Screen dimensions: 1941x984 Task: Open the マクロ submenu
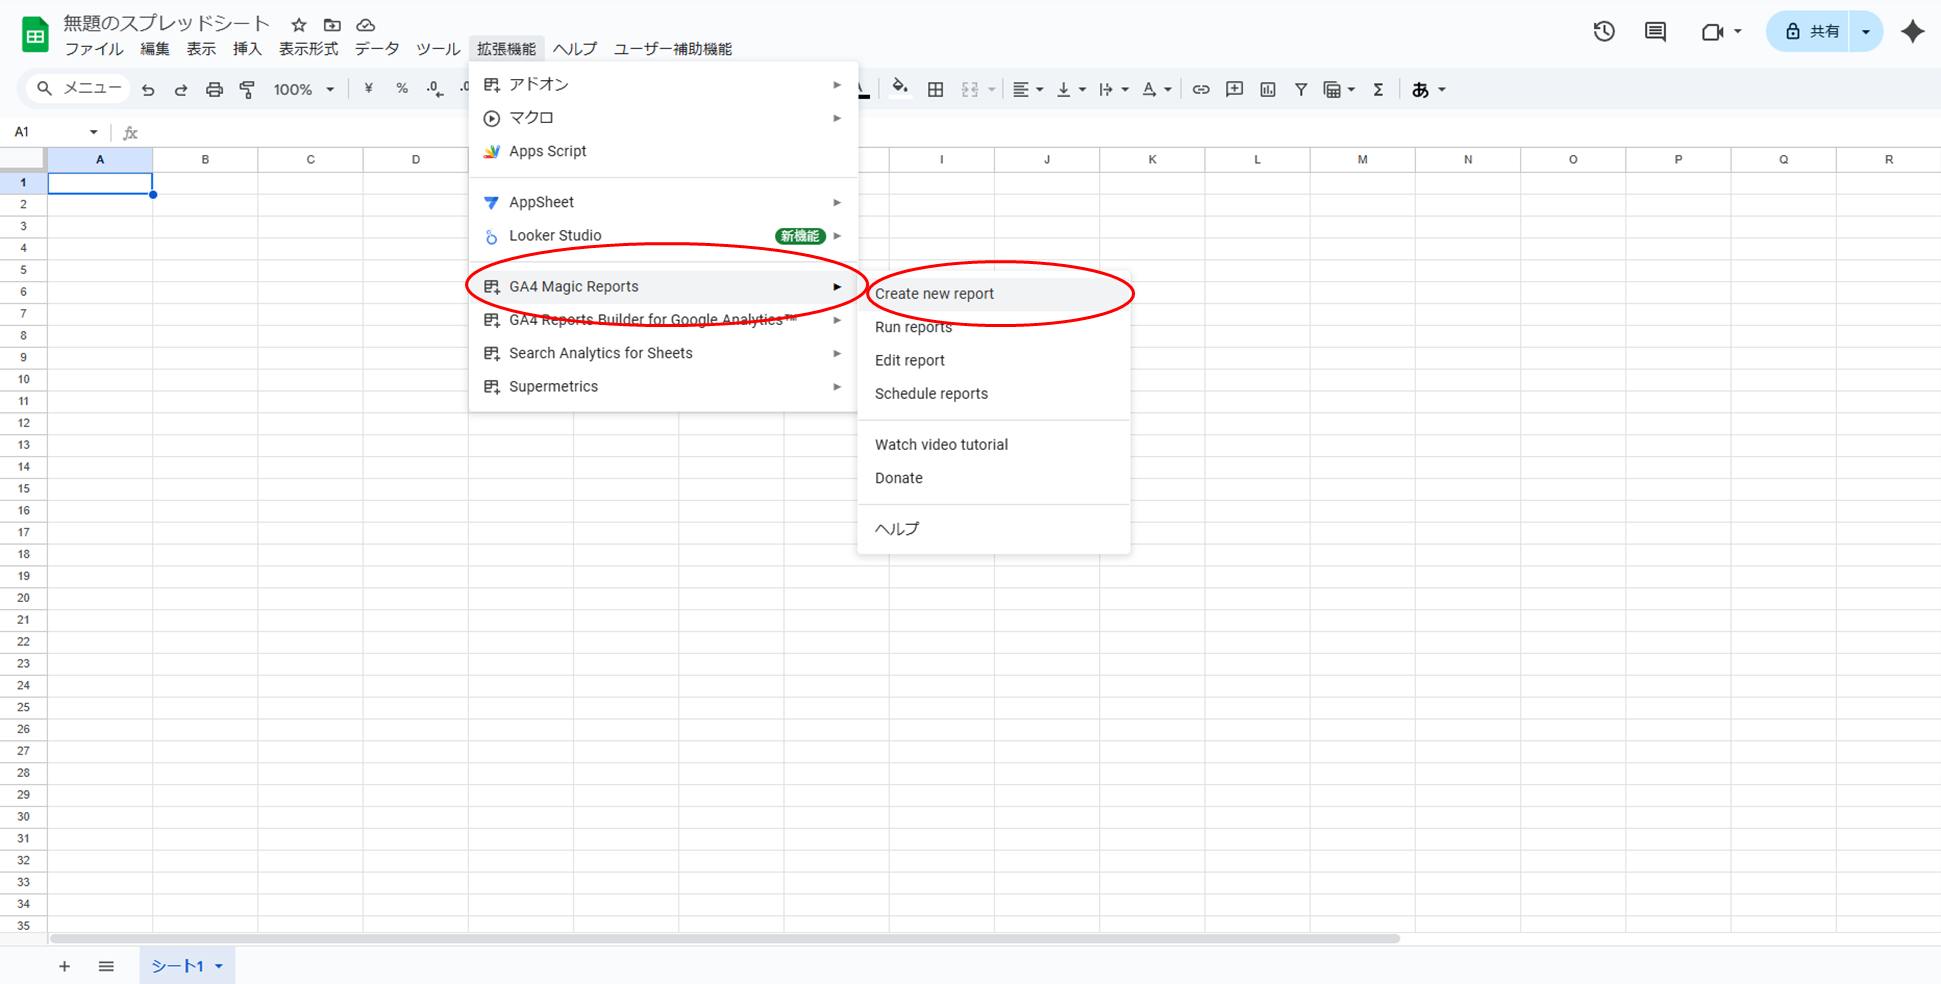click(x=663, y=118)
